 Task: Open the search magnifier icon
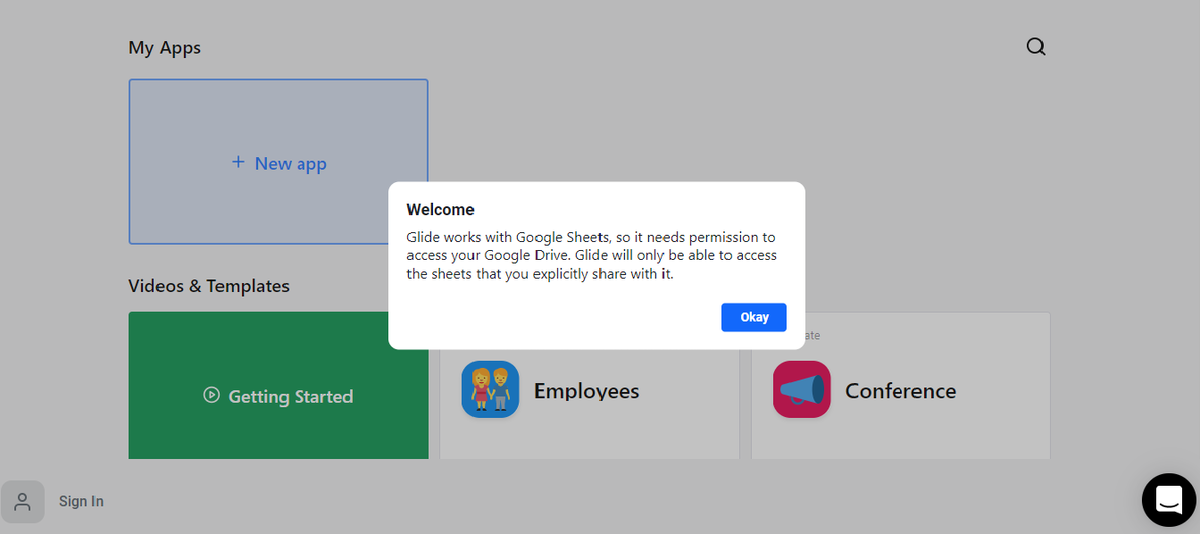[1036, 47]
